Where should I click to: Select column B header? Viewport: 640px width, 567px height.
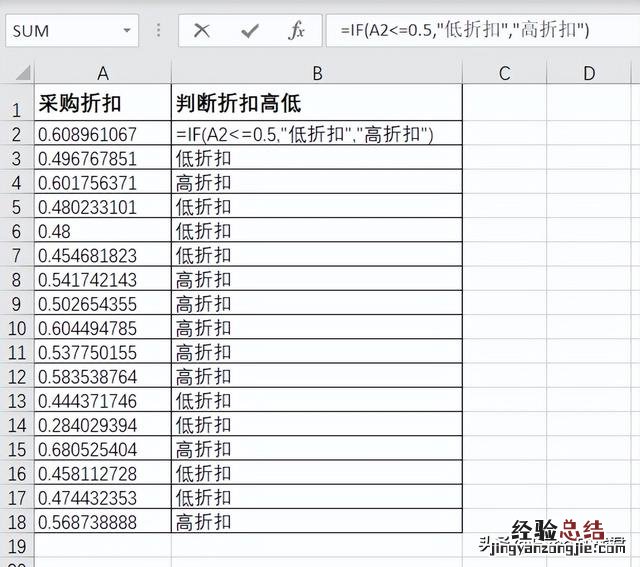pos(316,73)
